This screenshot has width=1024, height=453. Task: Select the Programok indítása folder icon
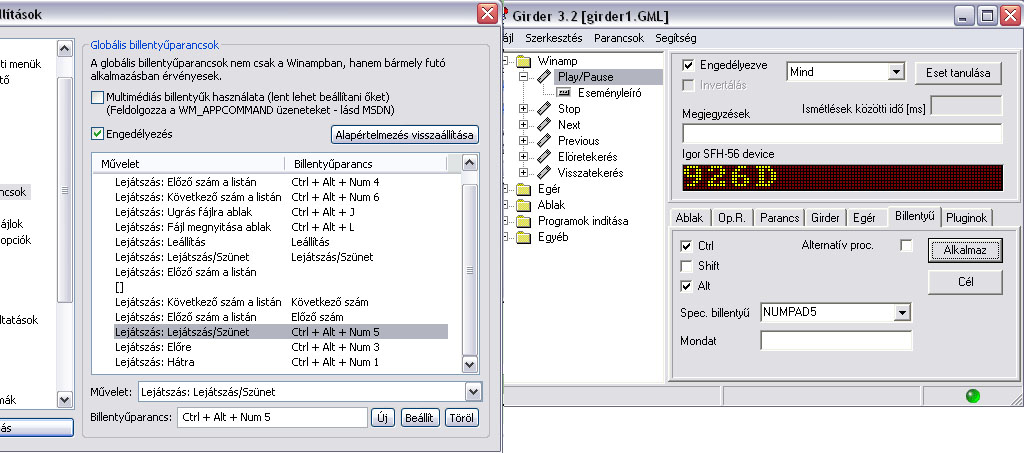pos(524,221)
